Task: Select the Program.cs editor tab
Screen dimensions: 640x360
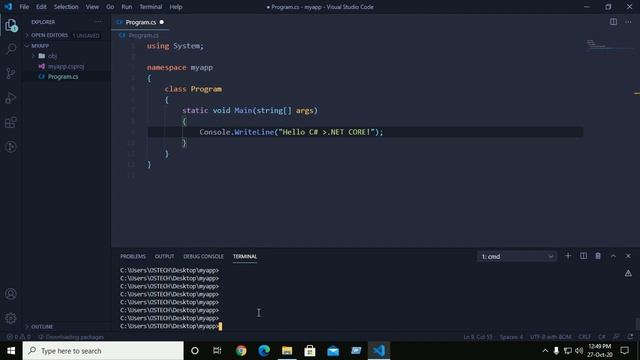Action: (x=140, y=22)
